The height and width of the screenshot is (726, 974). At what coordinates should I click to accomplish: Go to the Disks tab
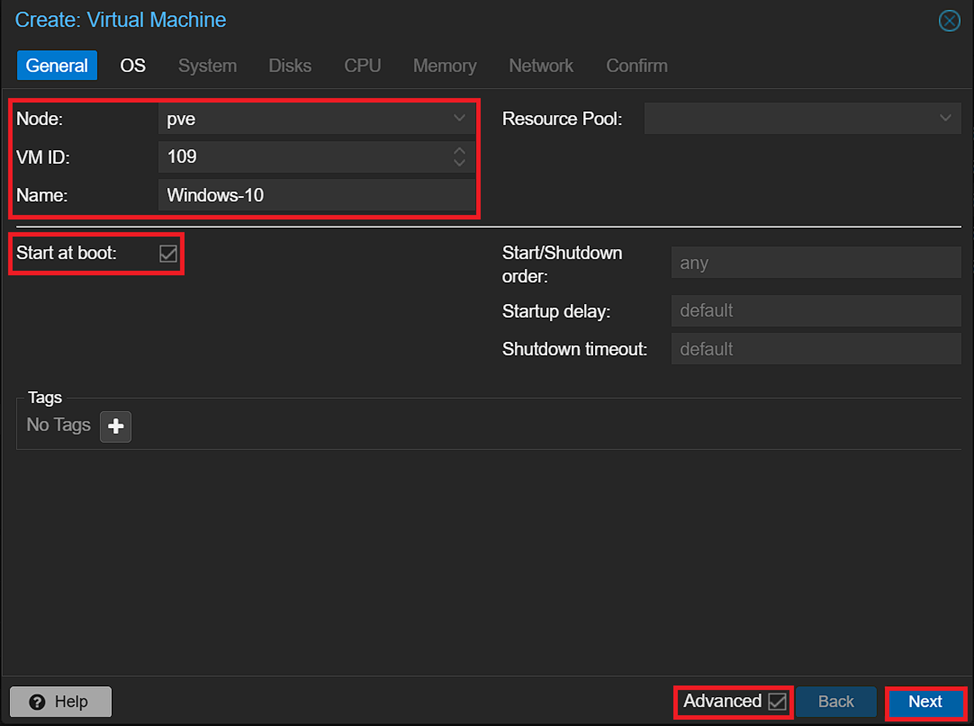[x=290, y=66]
